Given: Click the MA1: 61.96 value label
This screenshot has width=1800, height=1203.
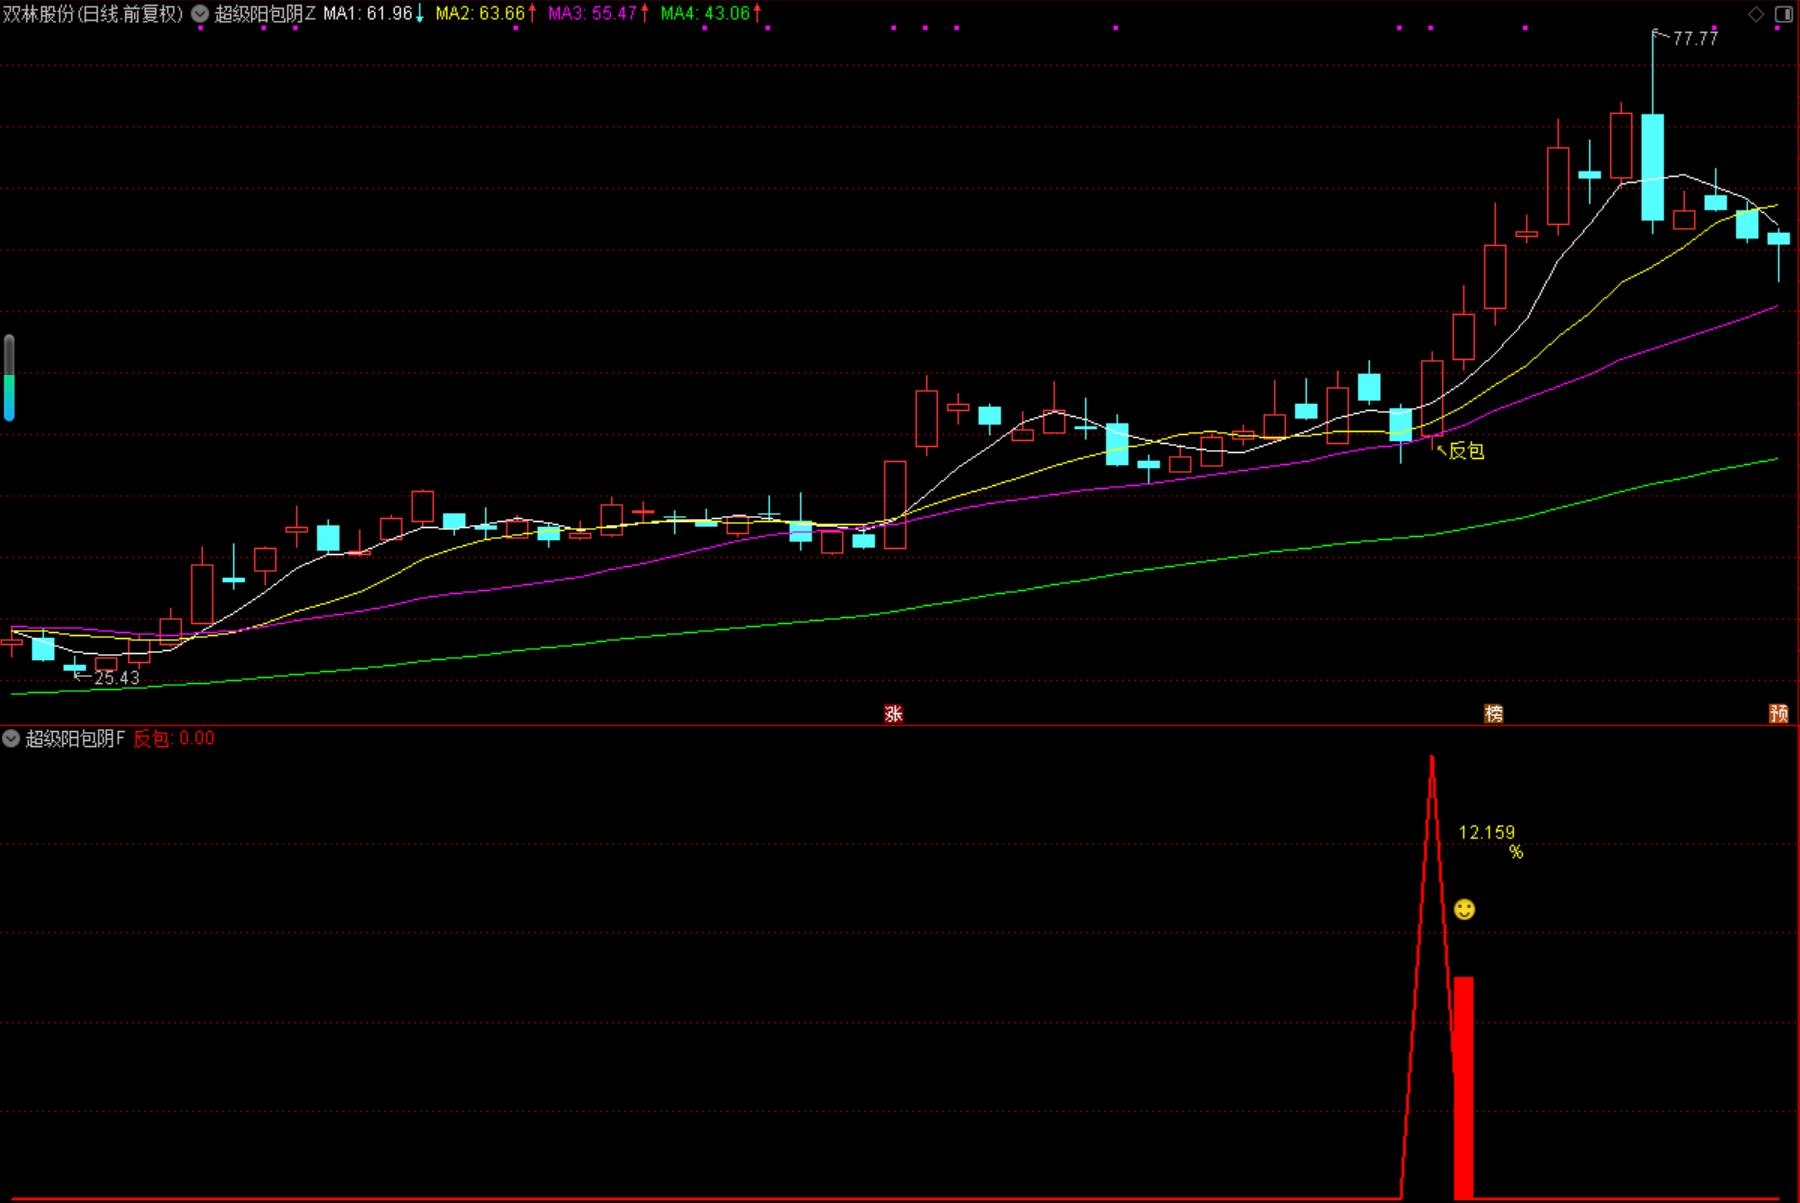Looking at the screenshot, I should (x=368, y=14).
